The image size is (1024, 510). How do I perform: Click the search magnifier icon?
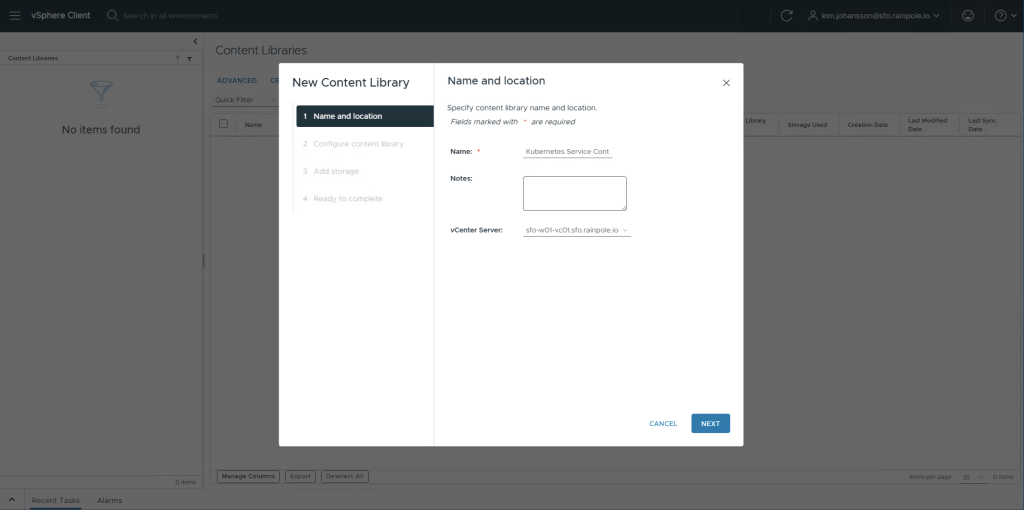tap(112, 16)
